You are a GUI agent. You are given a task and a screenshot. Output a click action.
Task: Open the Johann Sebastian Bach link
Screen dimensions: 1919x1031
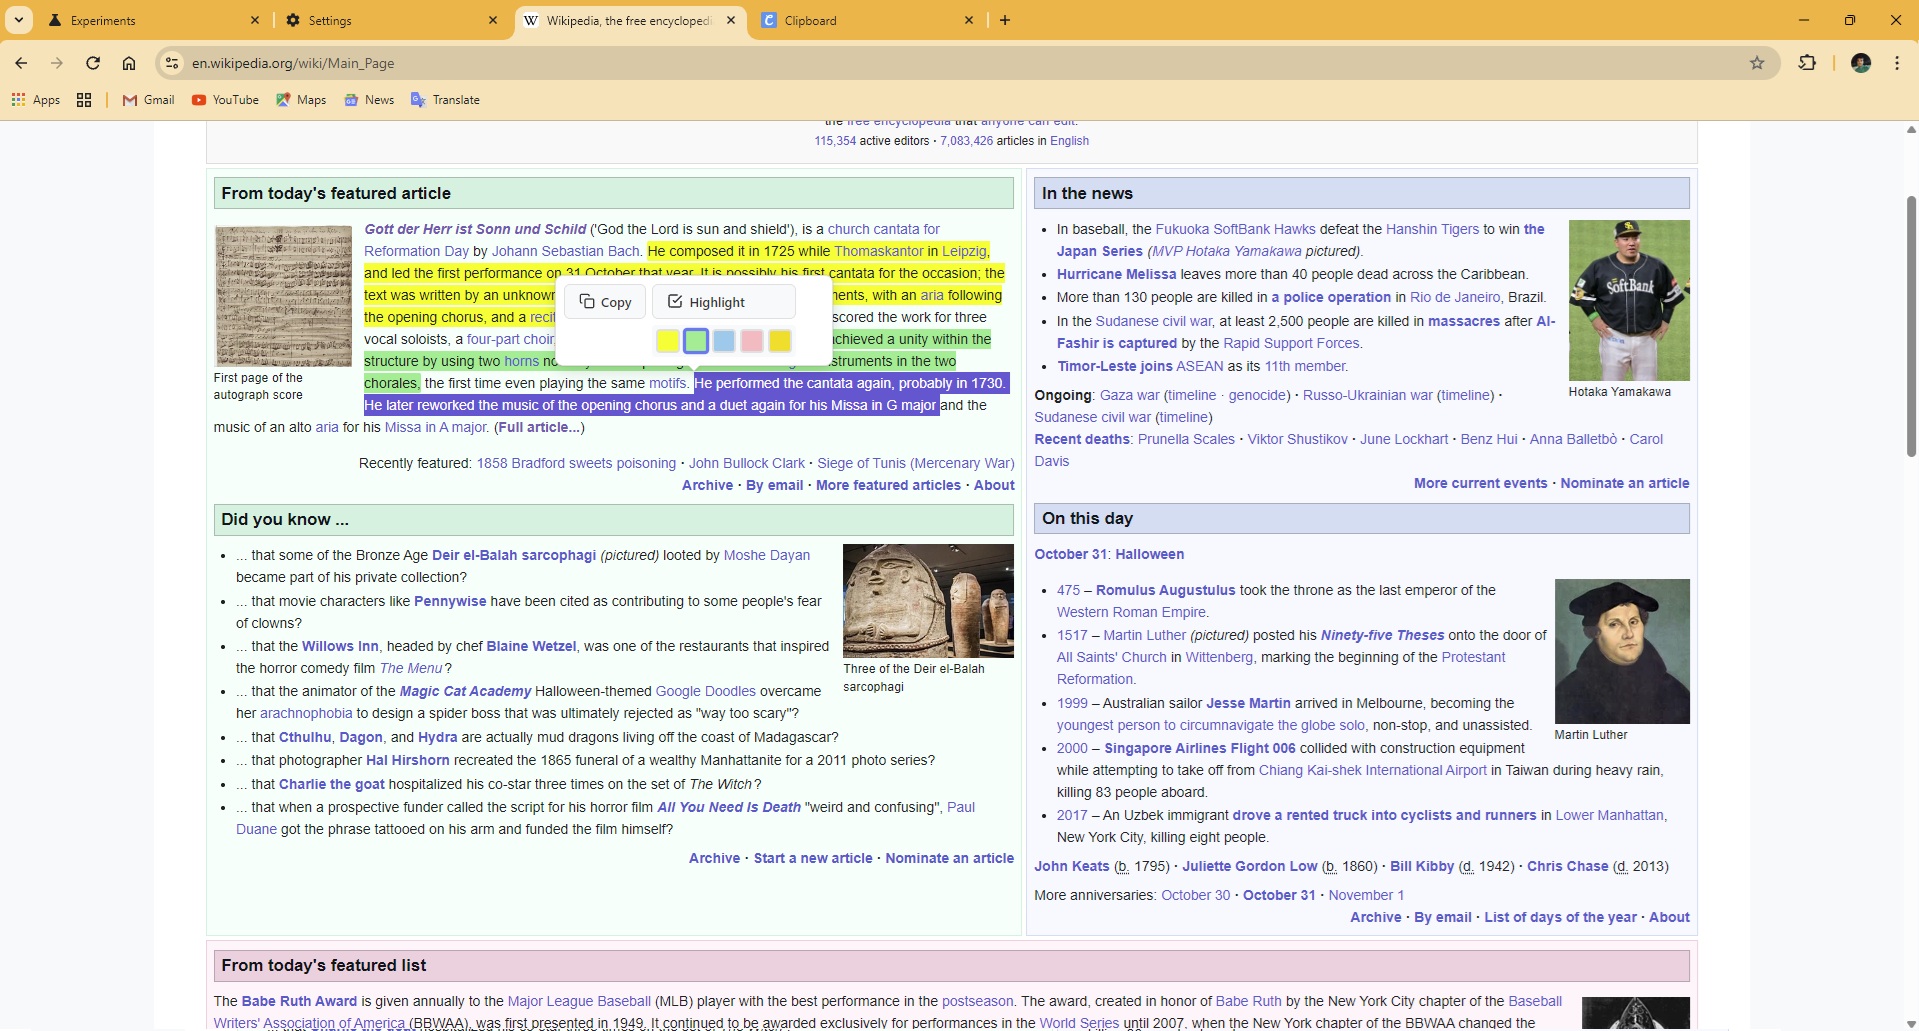point(565,251)
